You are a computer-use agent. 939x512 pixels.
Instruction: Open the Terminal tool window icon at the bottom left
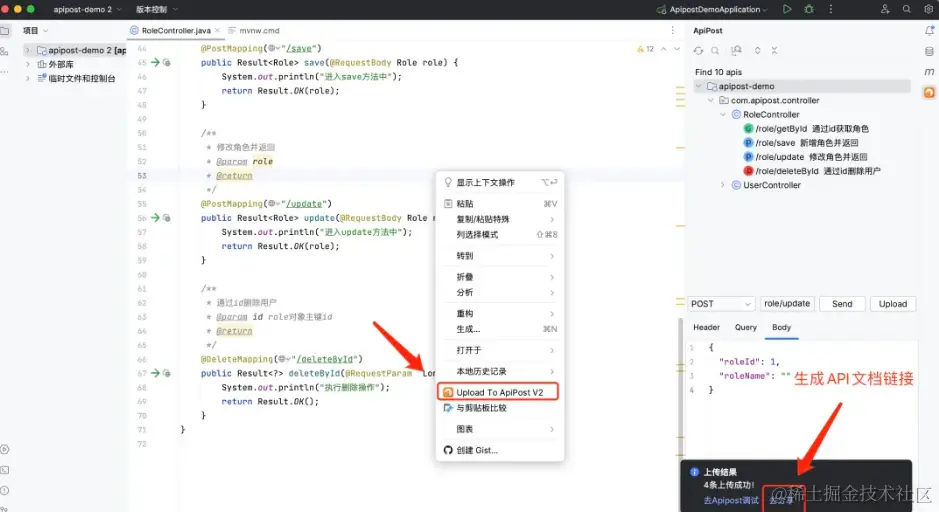pyautogui.click(x=5, y=470)
